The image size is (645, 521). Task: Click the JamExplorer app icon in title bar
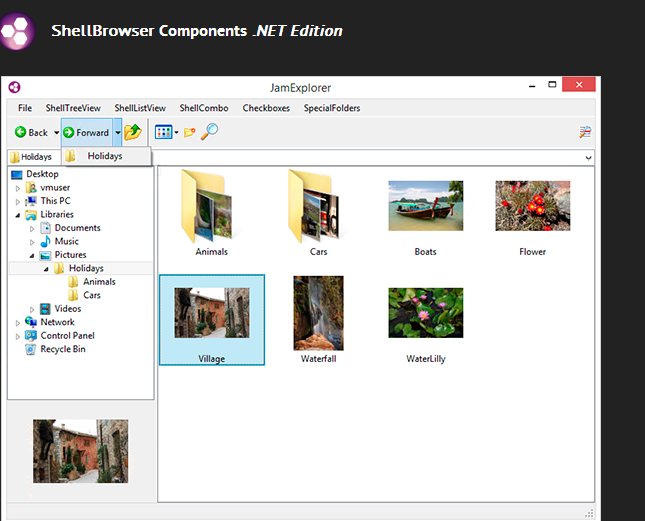pyautogui.click(x=14, y=87)
